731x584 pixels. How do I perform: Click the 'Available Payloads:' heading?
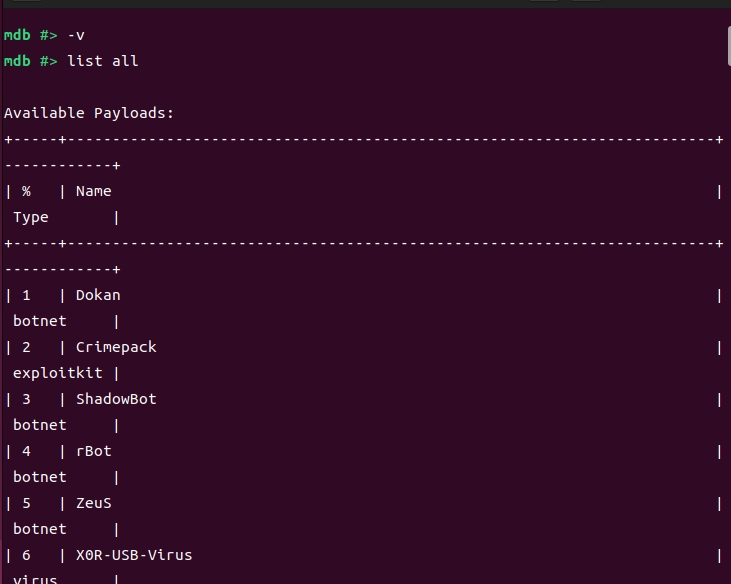[89, 113]
